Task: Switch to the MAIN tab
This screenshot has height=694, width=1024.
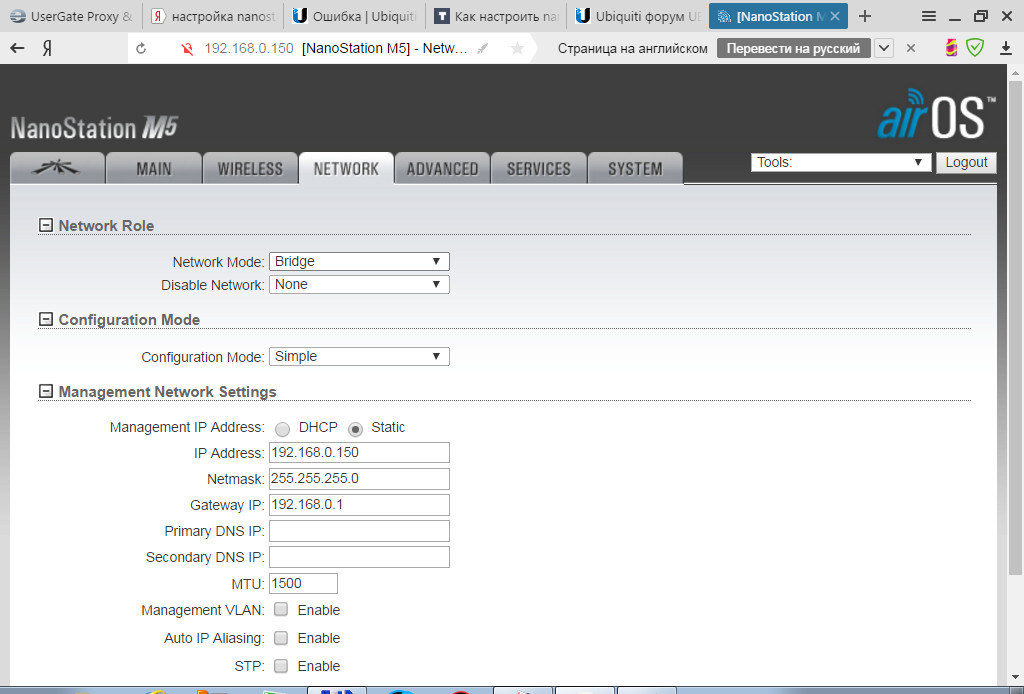Action: pyautogui.click(x=153, y=168)
